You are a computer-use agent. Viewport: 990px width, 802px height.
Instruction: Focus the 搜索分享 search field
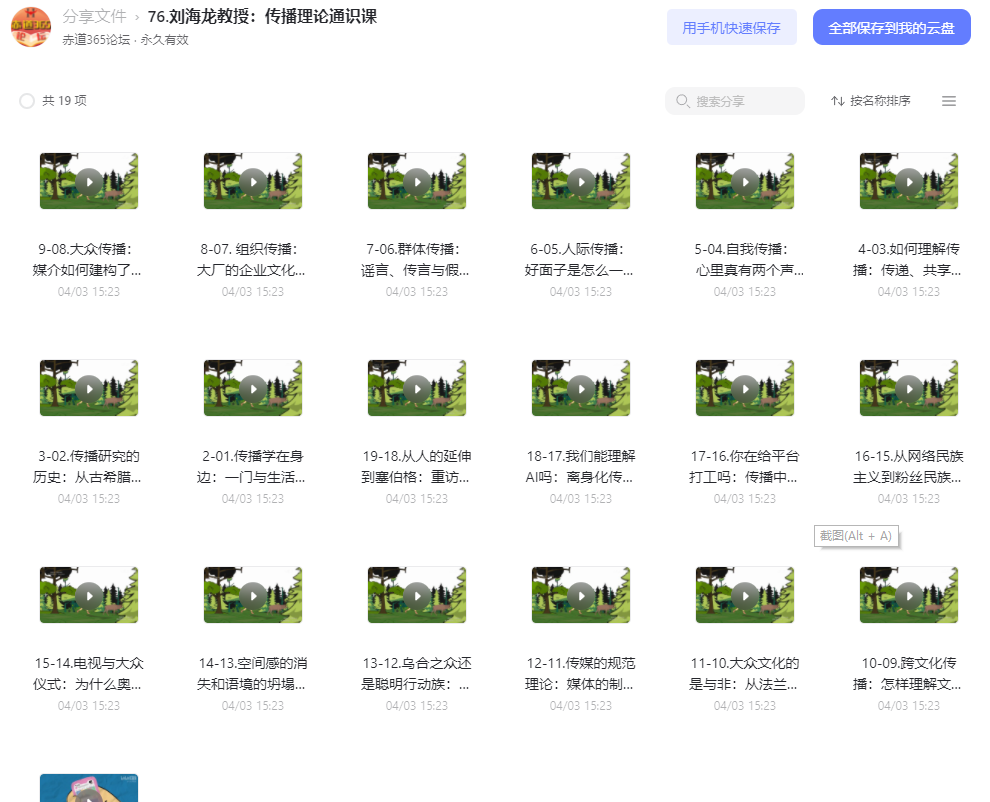[734, 101]
